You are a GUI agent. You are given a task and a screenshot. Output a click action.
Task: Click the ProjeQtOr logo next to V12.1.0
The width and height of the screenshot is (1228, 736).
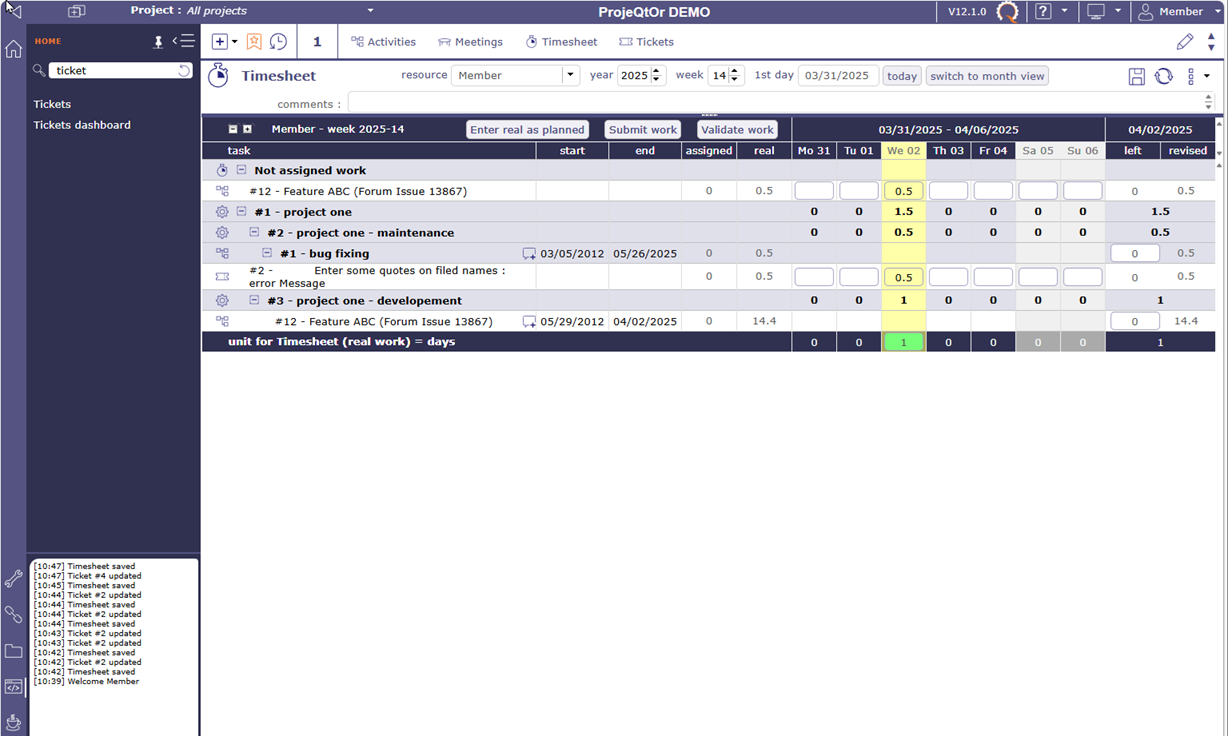[1009, 12]
